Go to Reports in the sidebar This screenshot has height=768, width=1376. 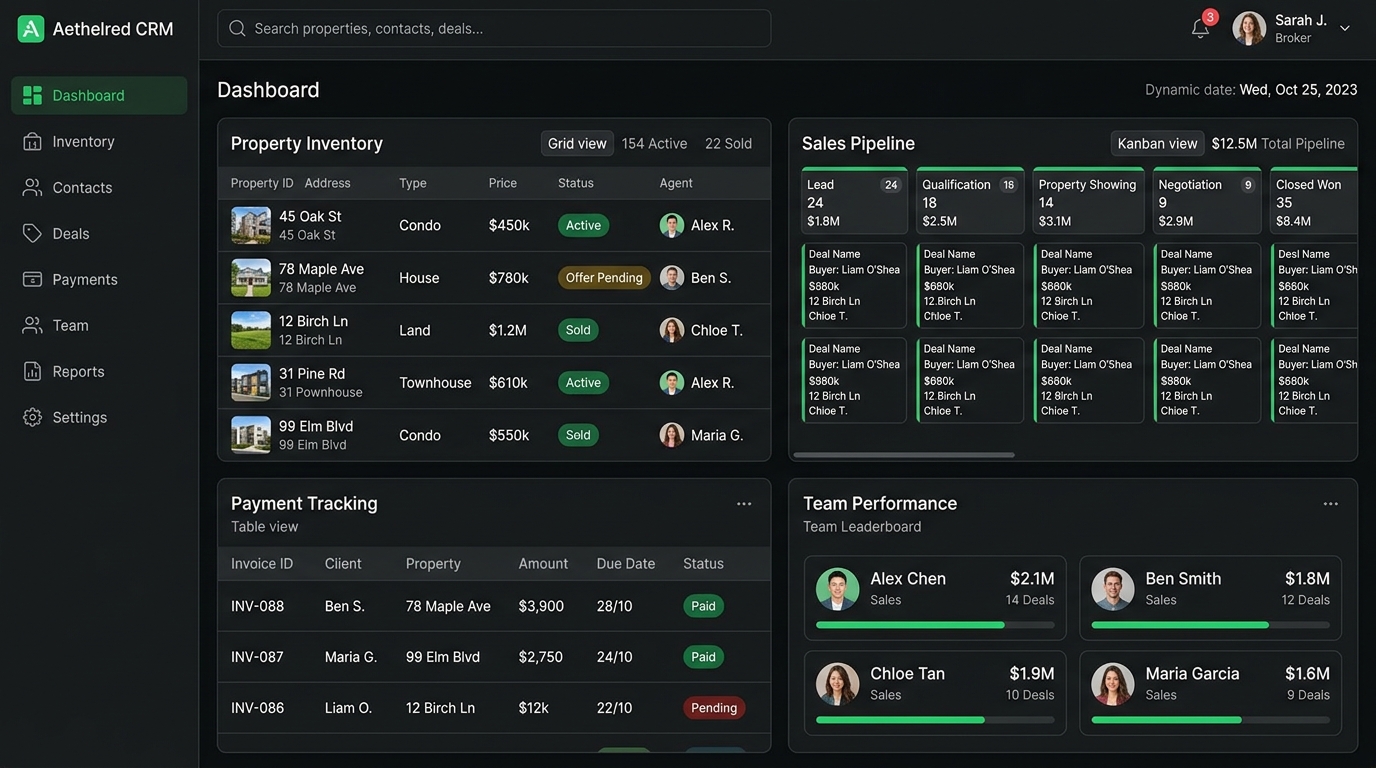99,371
